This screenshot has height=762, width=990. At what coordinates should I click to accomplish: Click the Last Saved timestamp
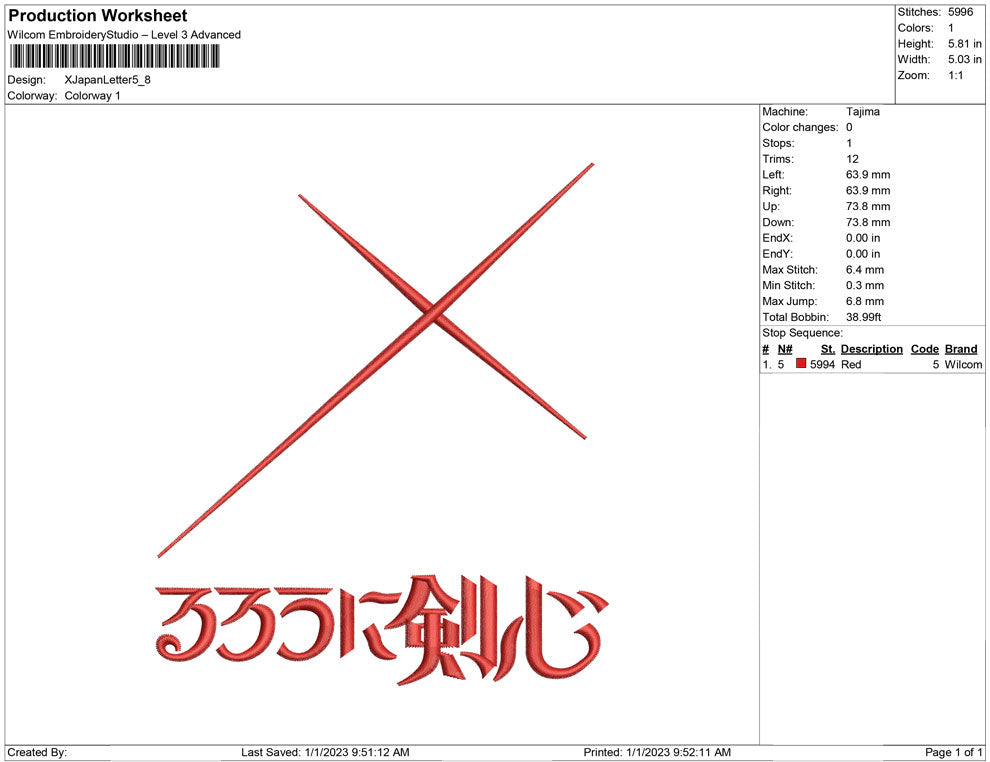pos(325,752)
